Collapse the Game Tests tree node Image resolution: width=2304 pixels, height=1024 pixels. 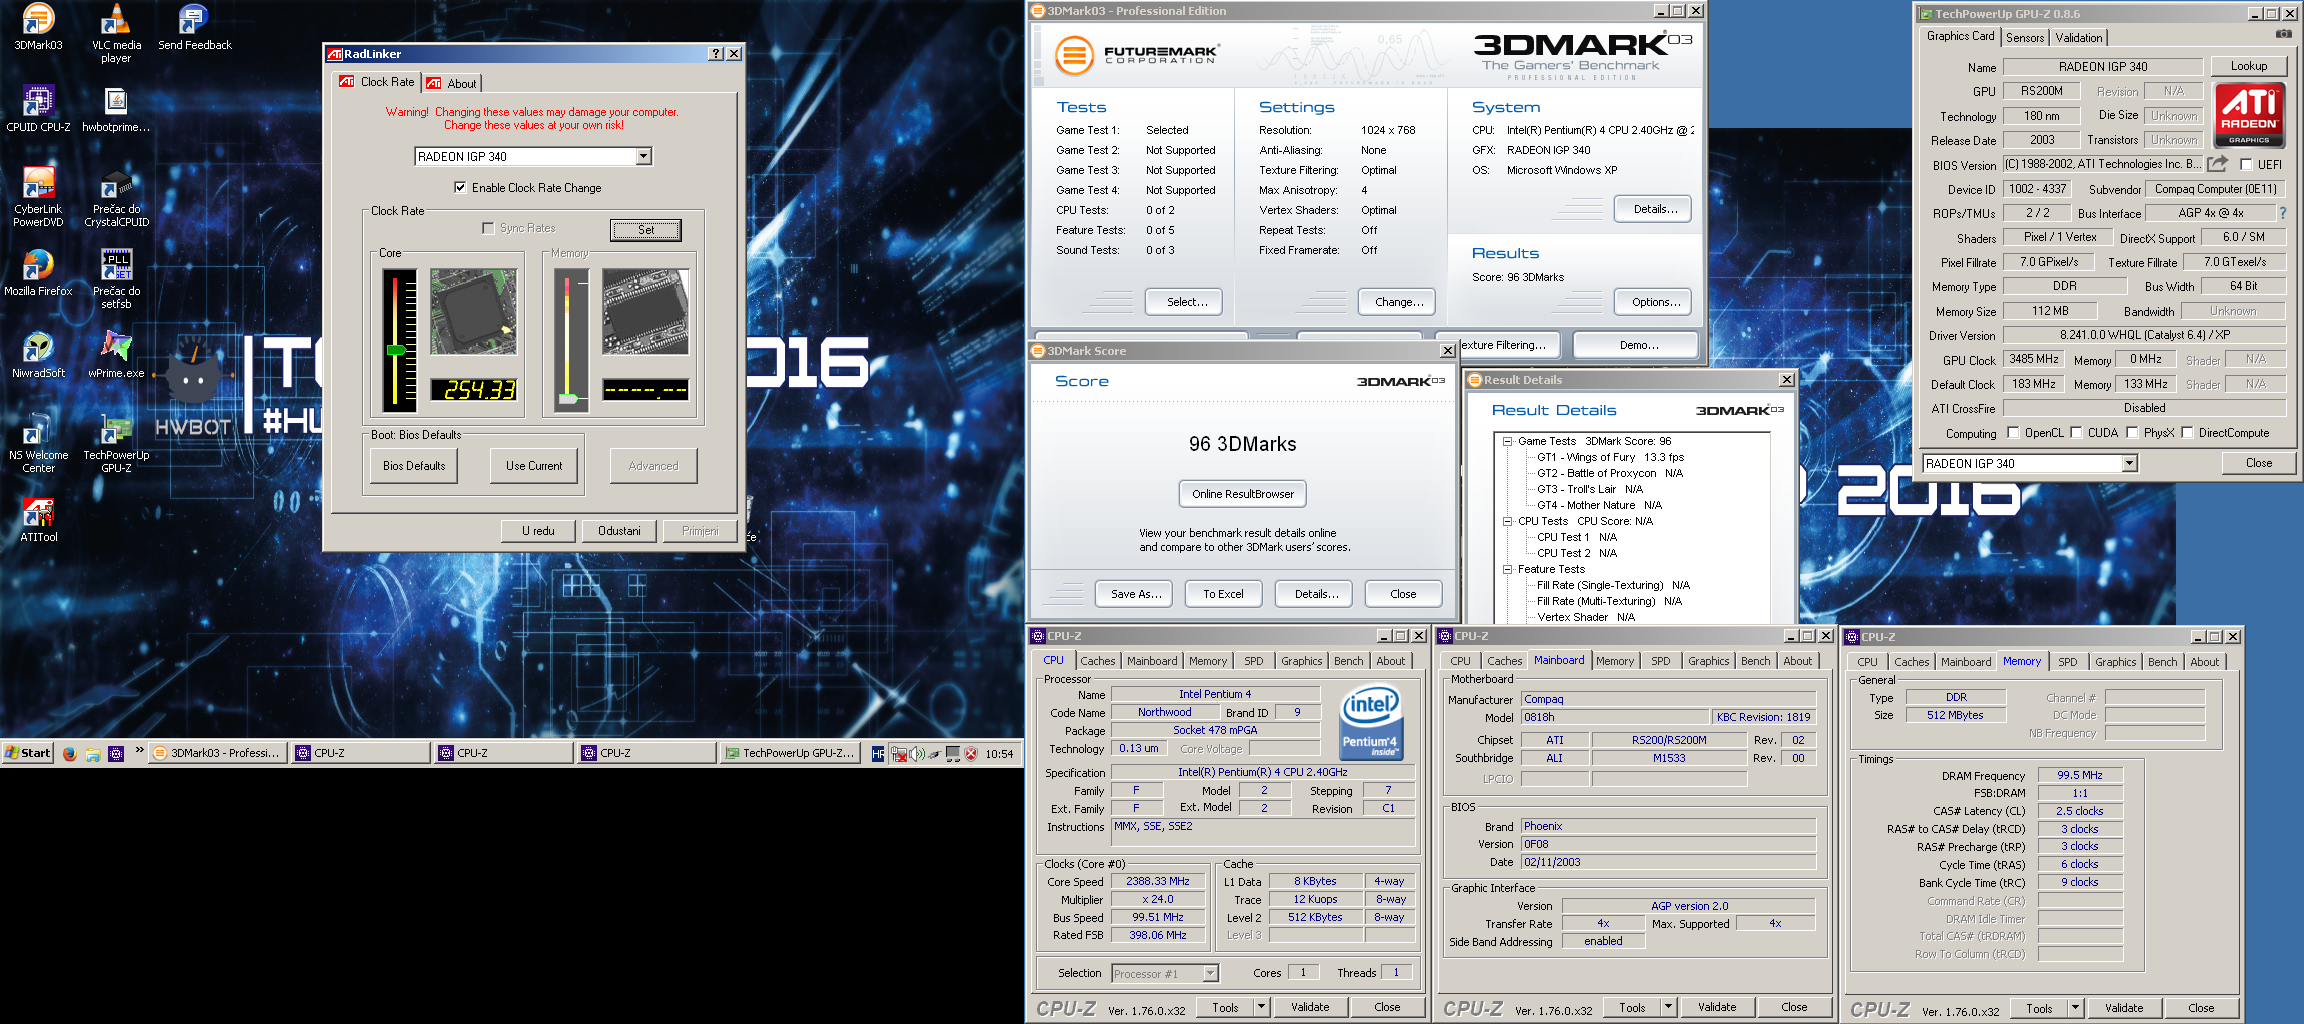[x=1507, y=441]
